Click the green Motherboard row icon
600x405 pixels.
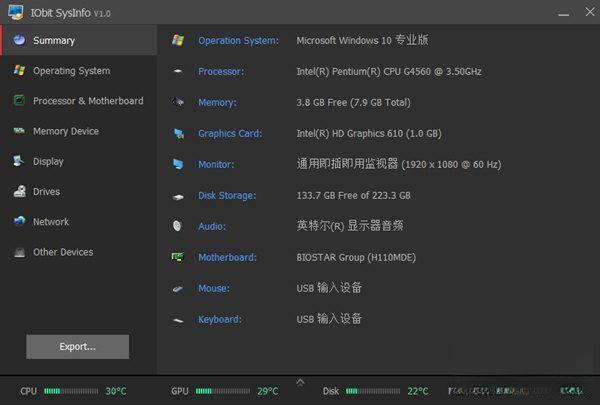(178, 257)
